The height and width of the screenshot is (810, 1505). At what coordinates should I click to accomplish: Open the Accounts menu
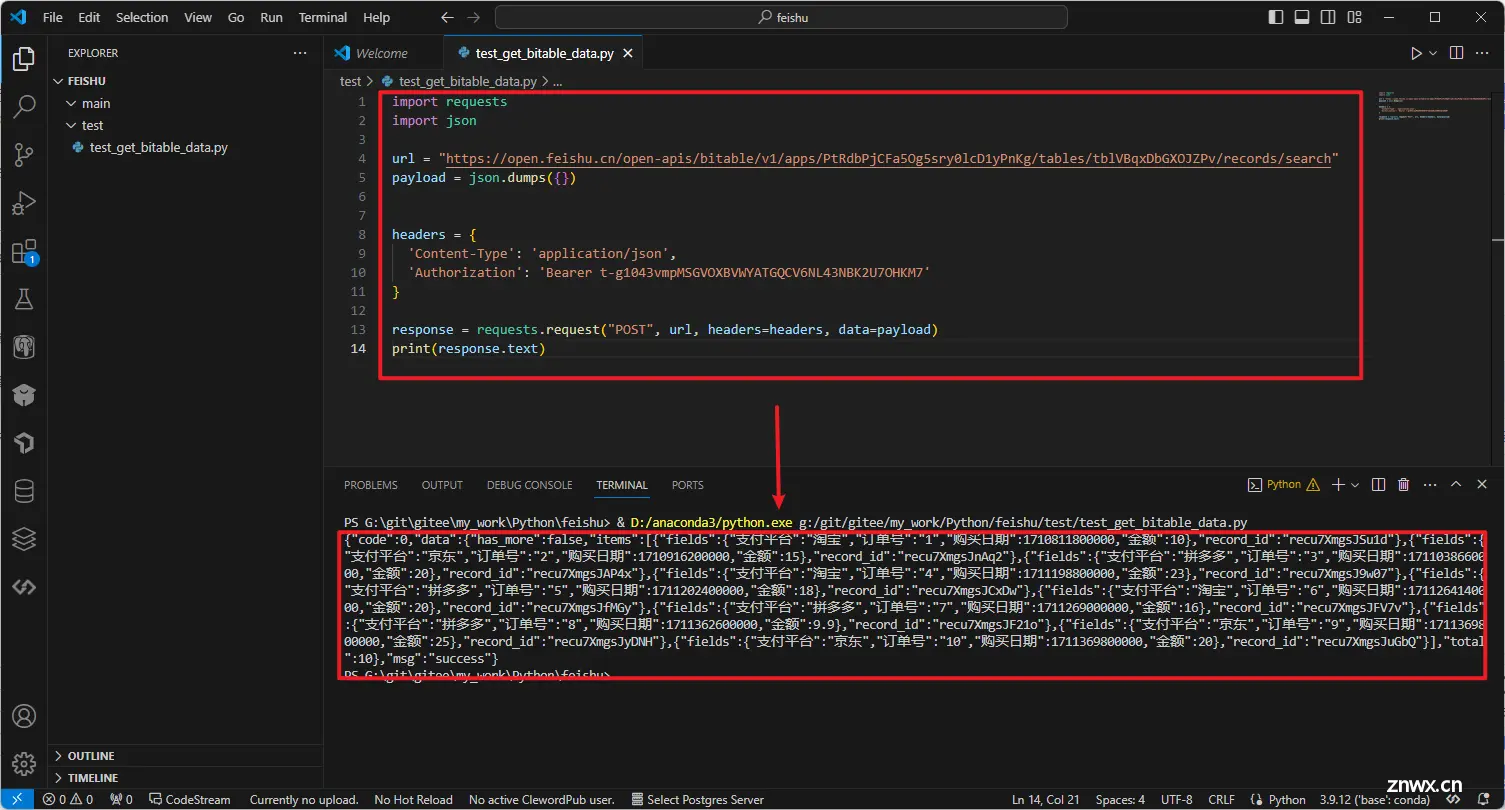pos(24,716)
